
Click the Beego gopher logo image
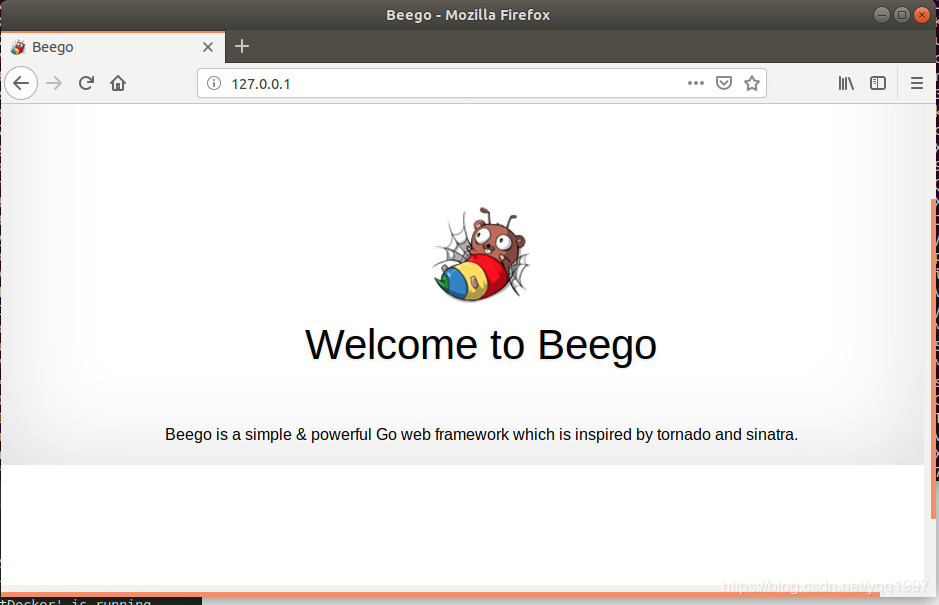point(481,255)
